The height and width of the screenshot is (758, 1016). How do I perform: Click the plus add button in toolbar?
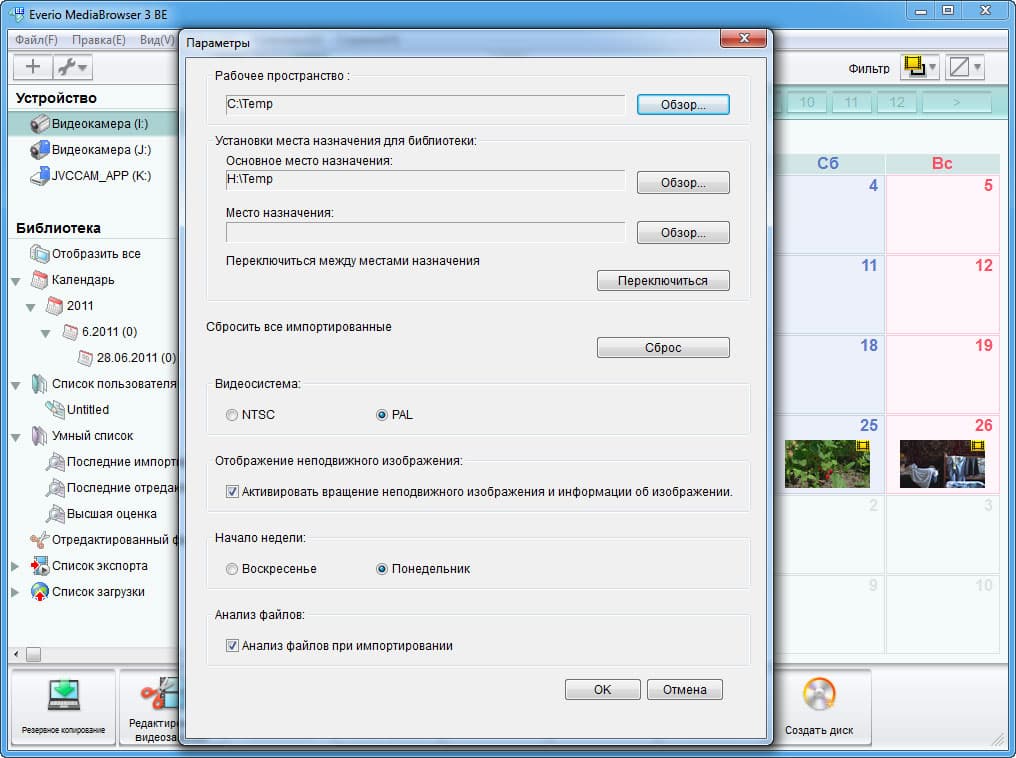(x=32, y=66)
